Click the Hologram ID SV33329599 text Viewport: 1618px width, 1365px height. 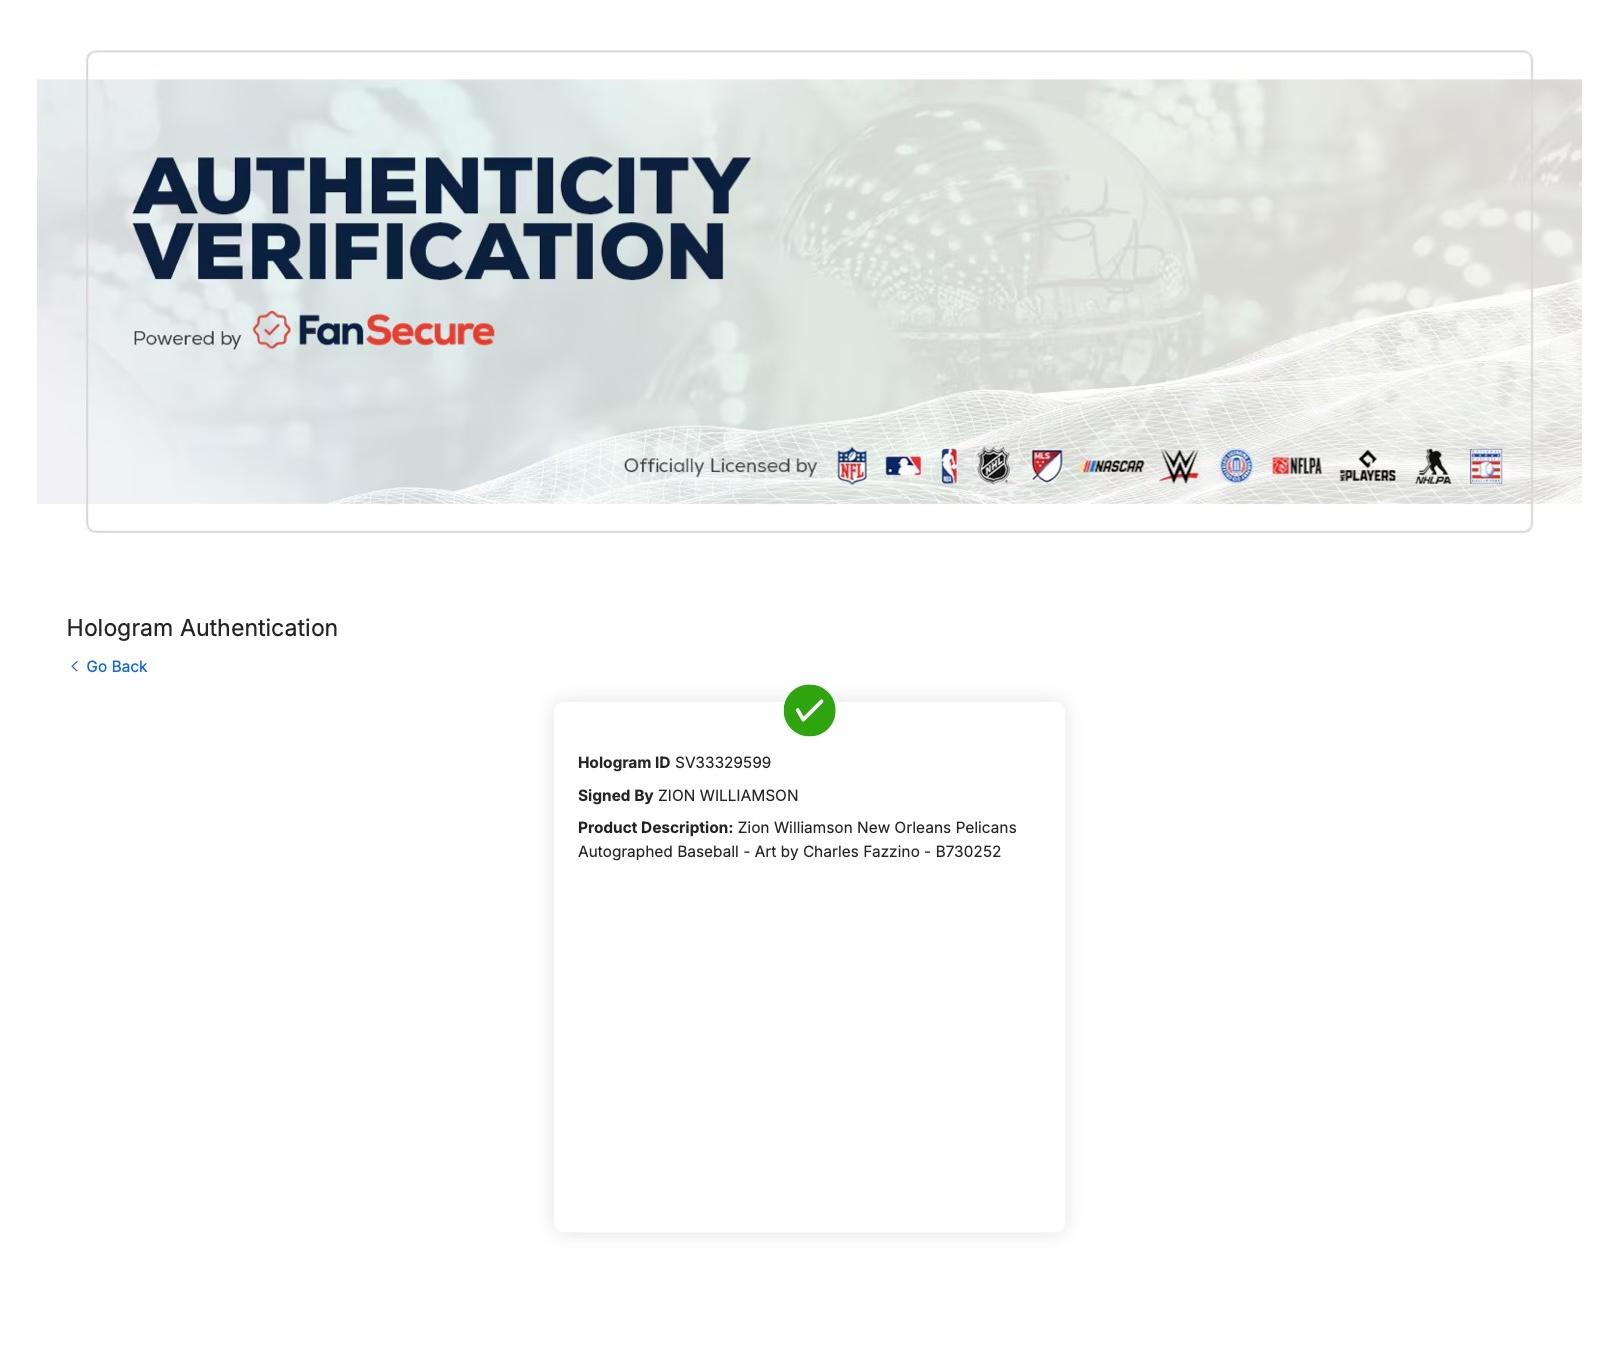(x=674, y=762)
